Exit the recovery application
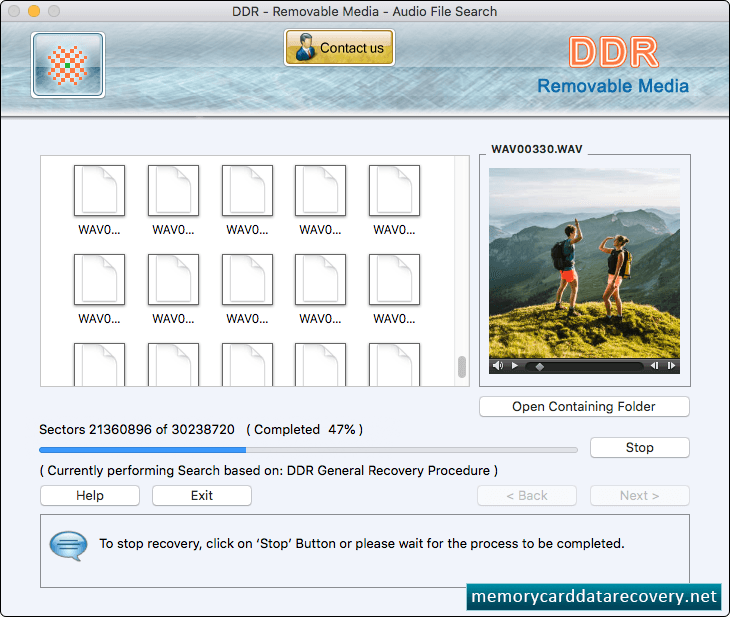 click(x=202, y=495)
